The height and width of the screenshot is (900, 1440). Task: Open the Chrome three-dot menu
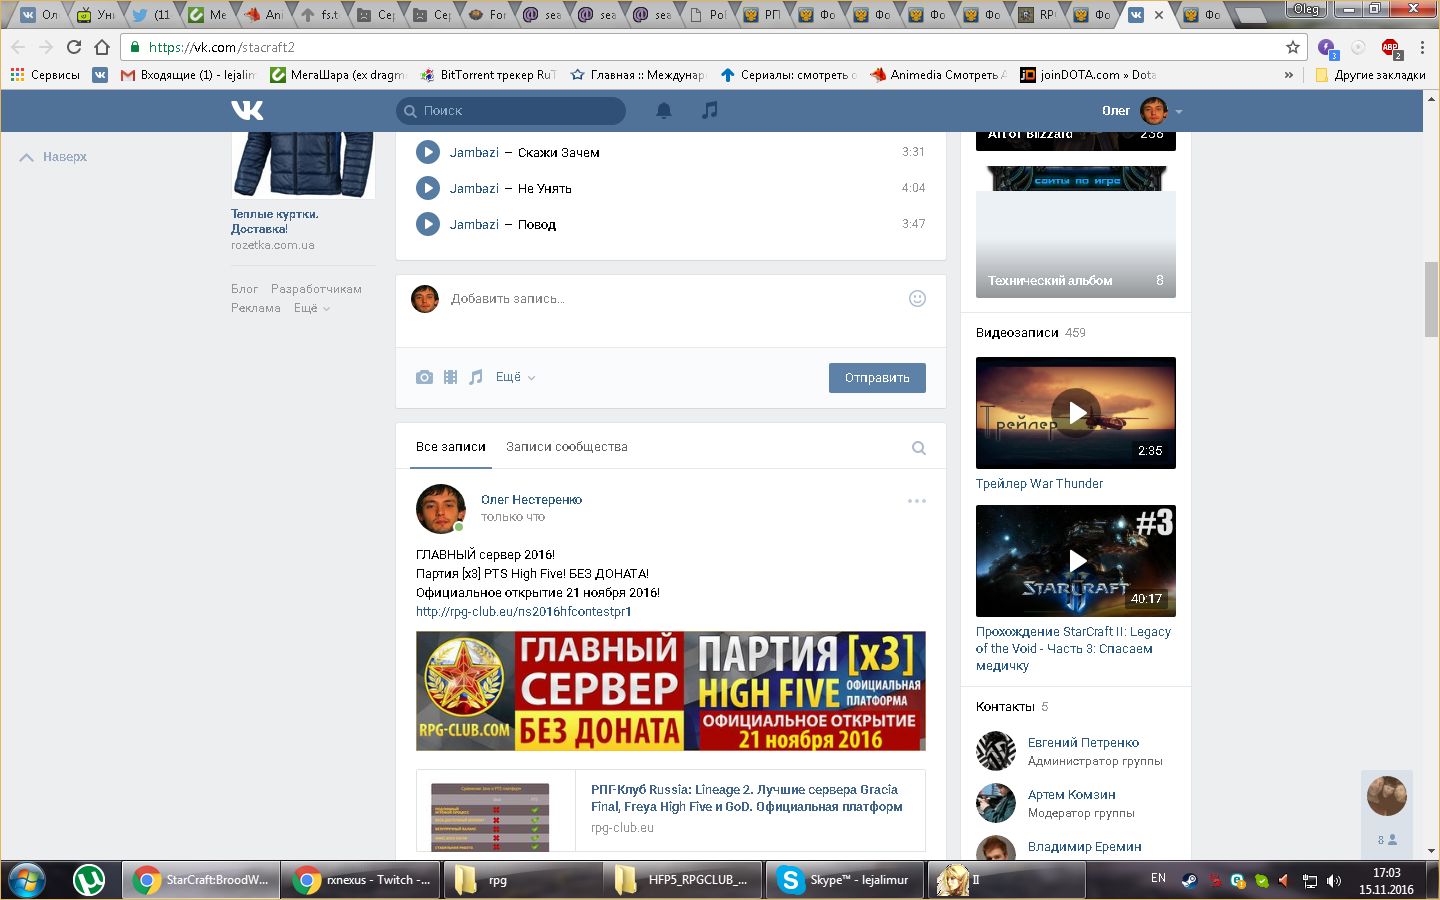[1422, 47]
